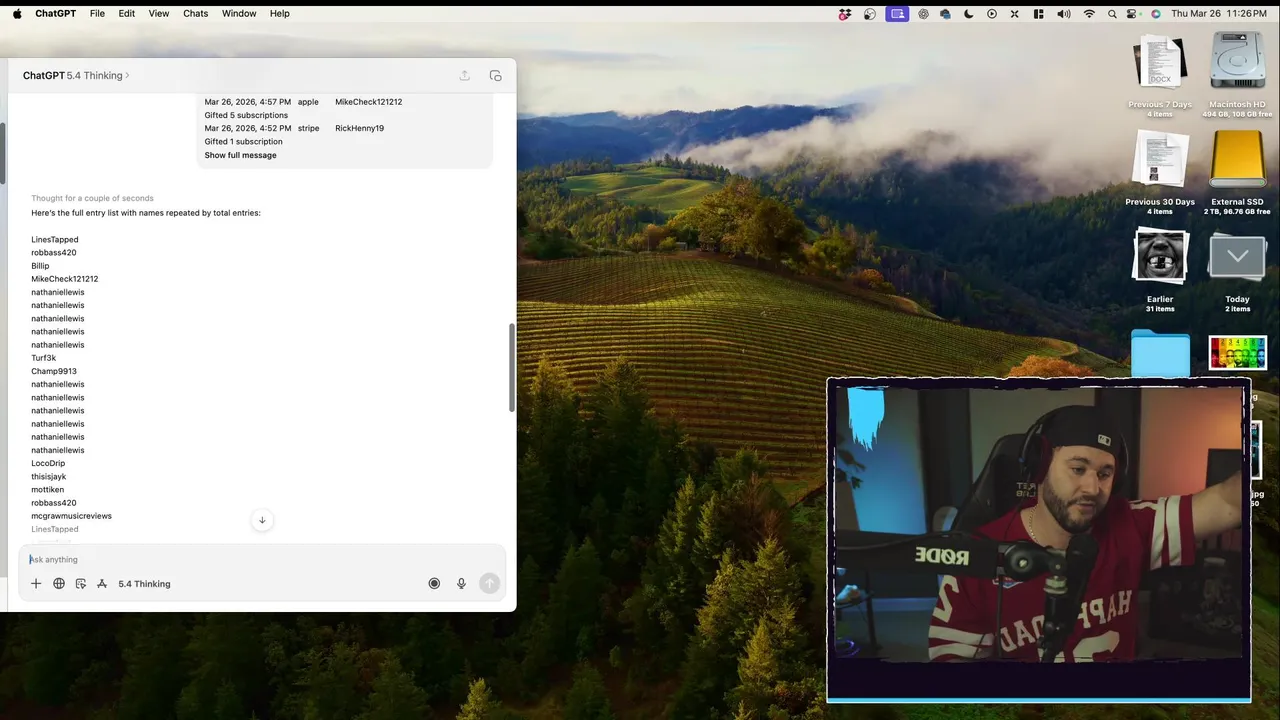Image resolution: width=1280 pixels, height=720 pixels.
Task: Open the File menu
Action: tap(97, 14)
